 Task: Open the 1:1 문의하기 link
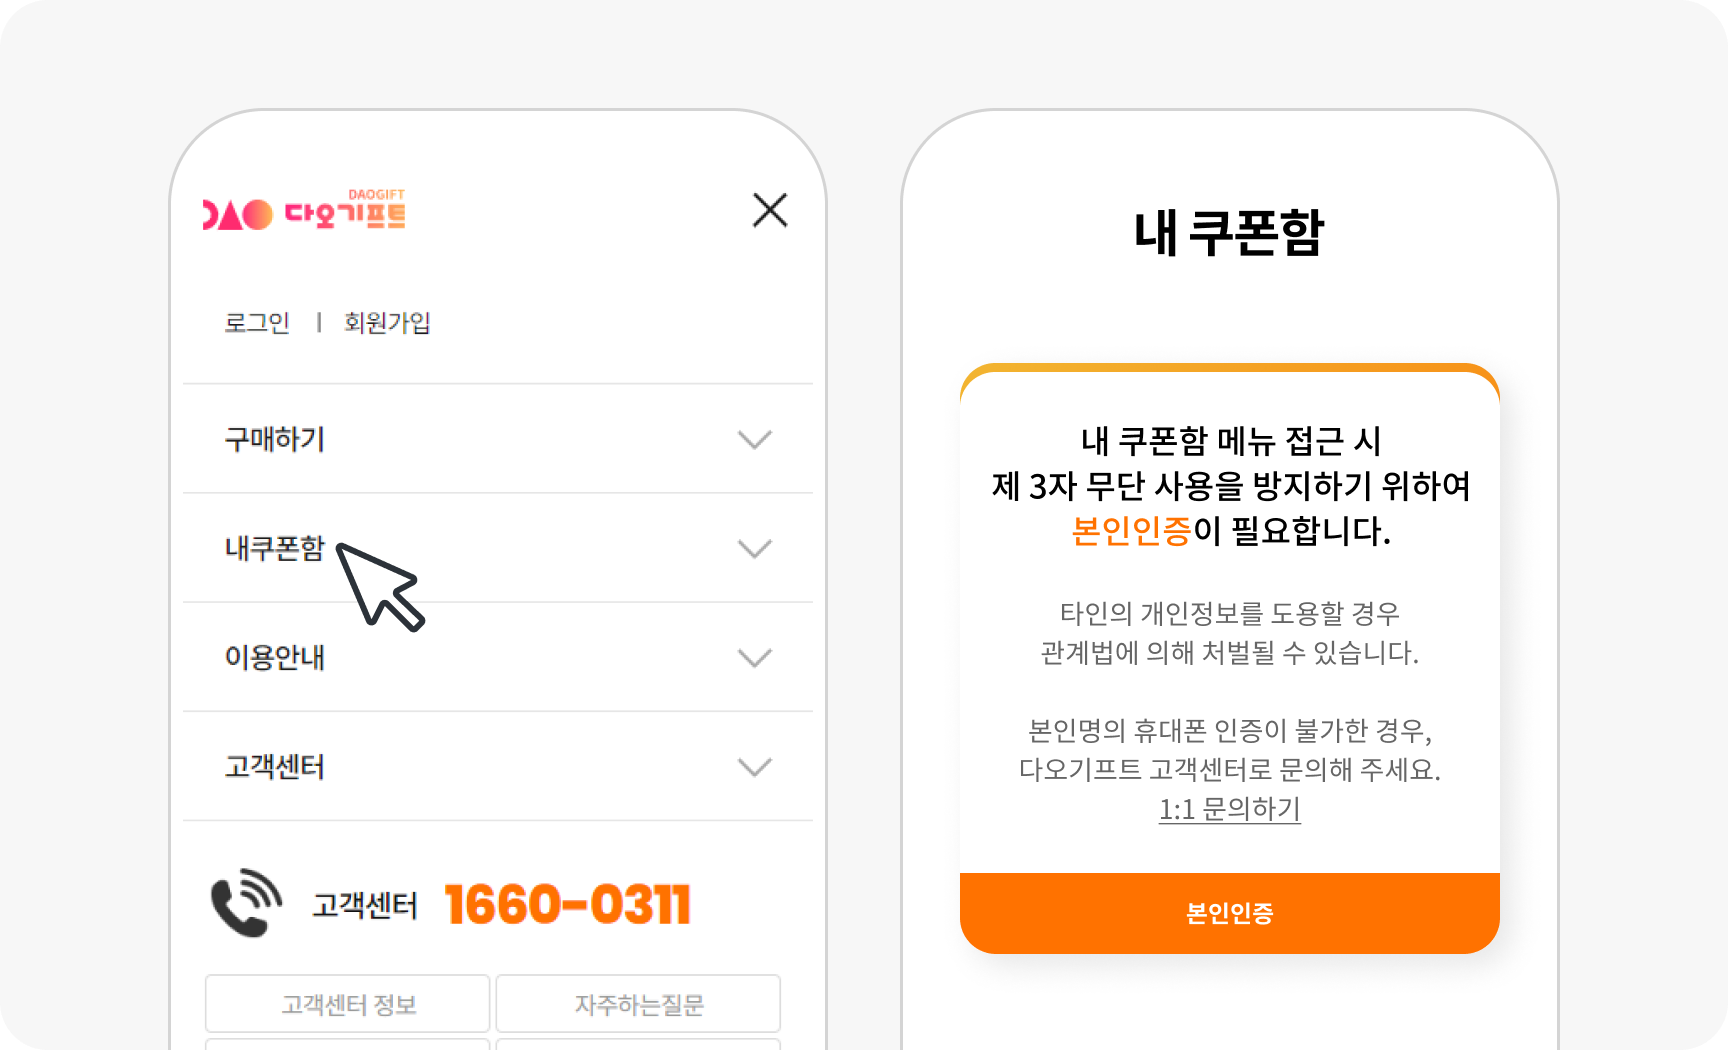1229,809
